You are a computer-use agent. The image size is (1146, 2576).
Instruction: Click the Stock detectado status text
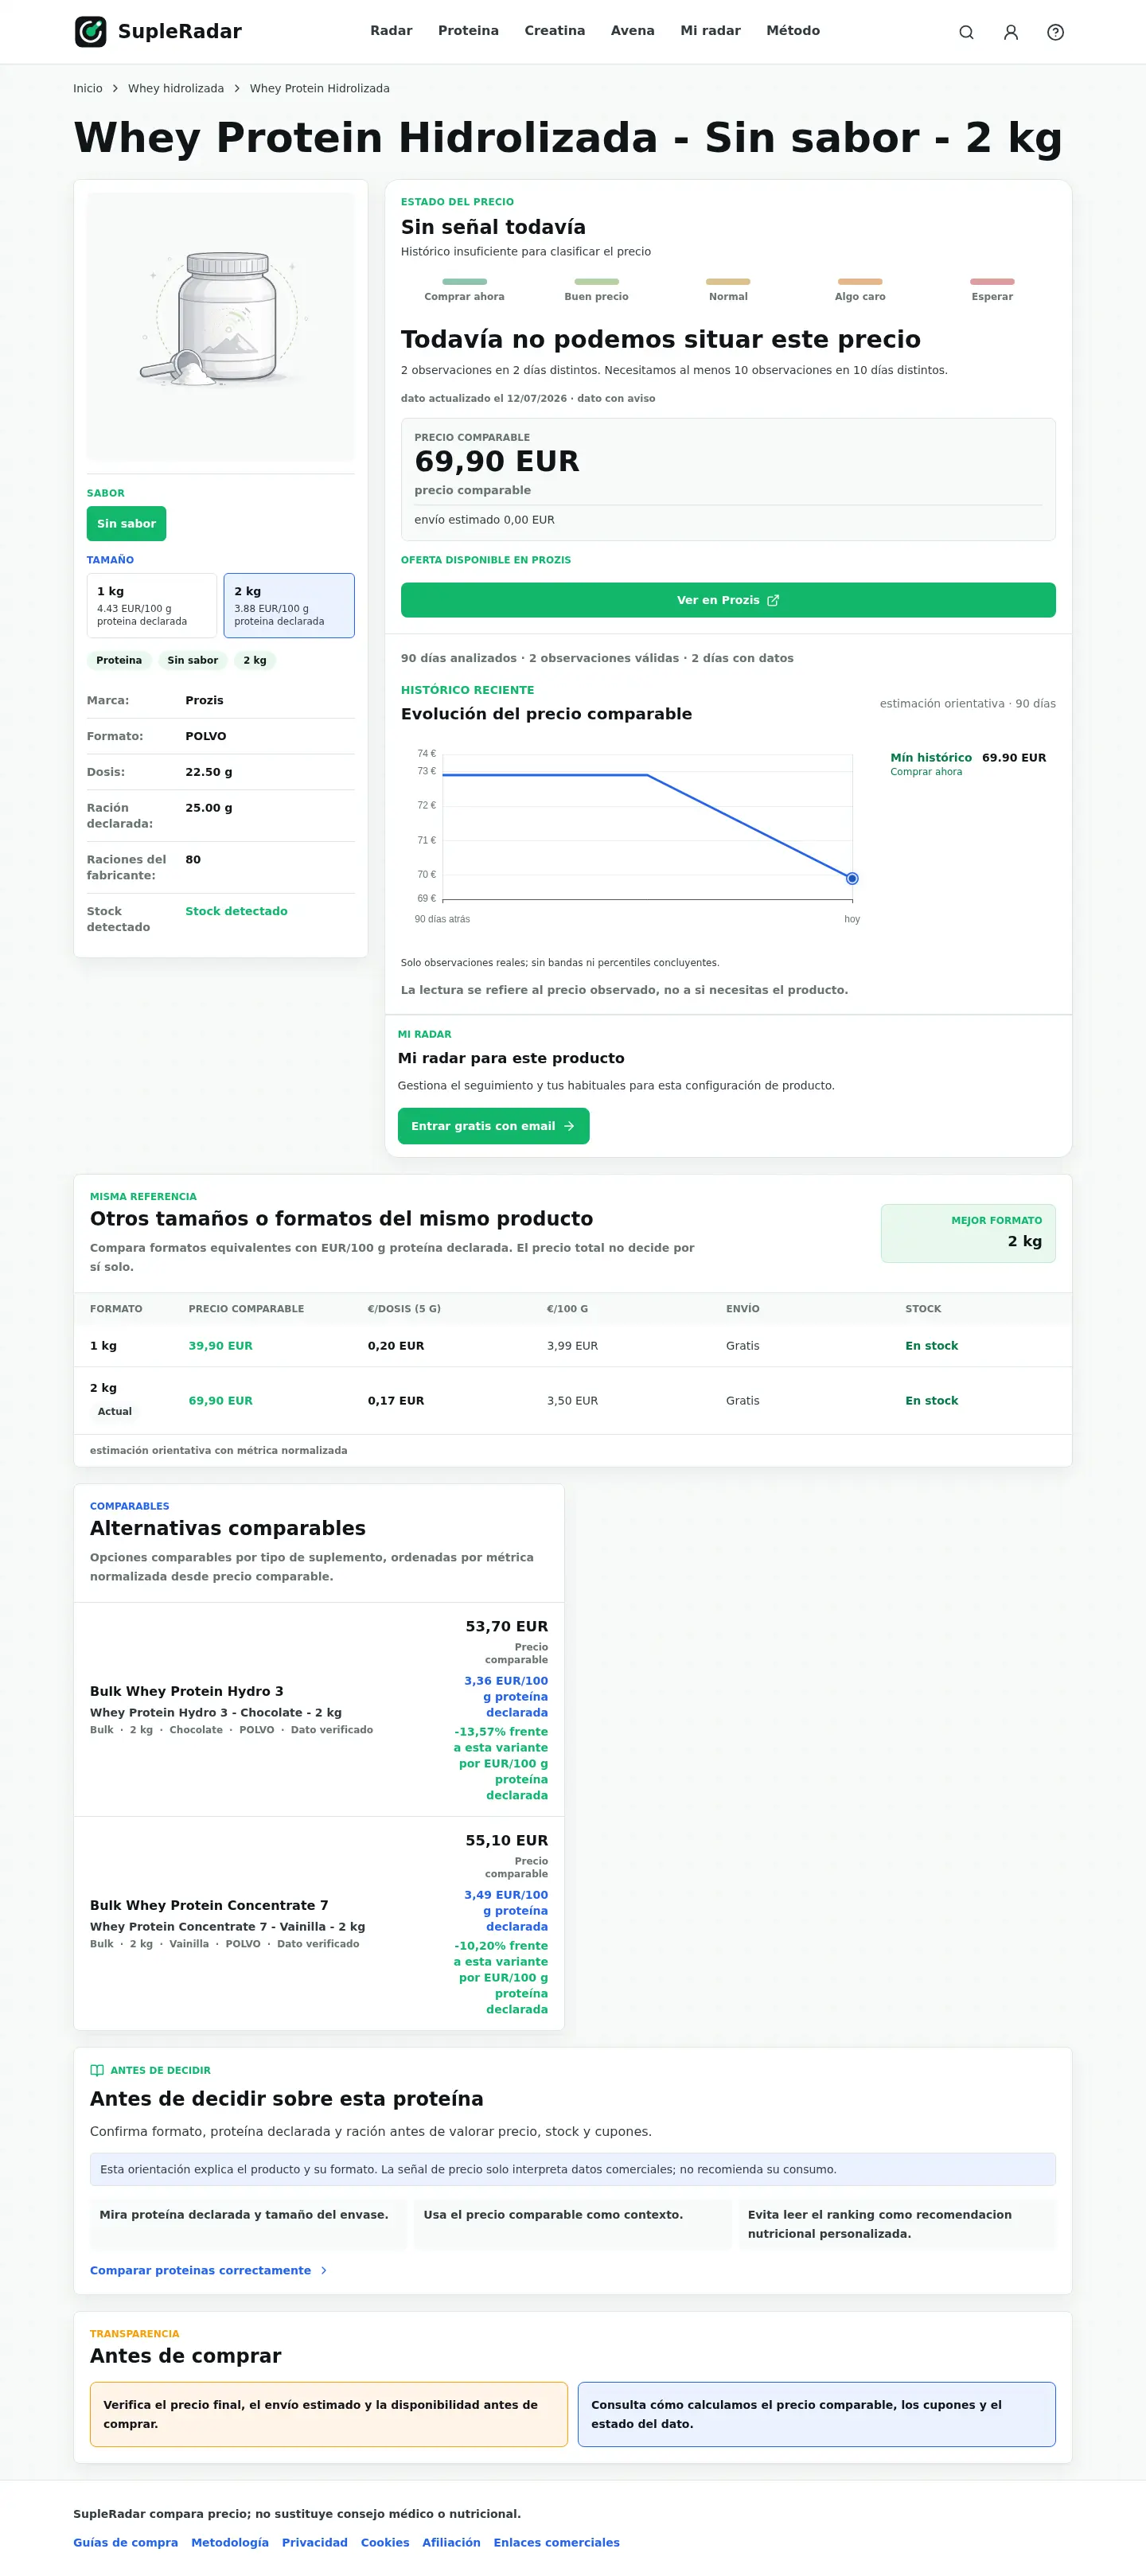236,911
